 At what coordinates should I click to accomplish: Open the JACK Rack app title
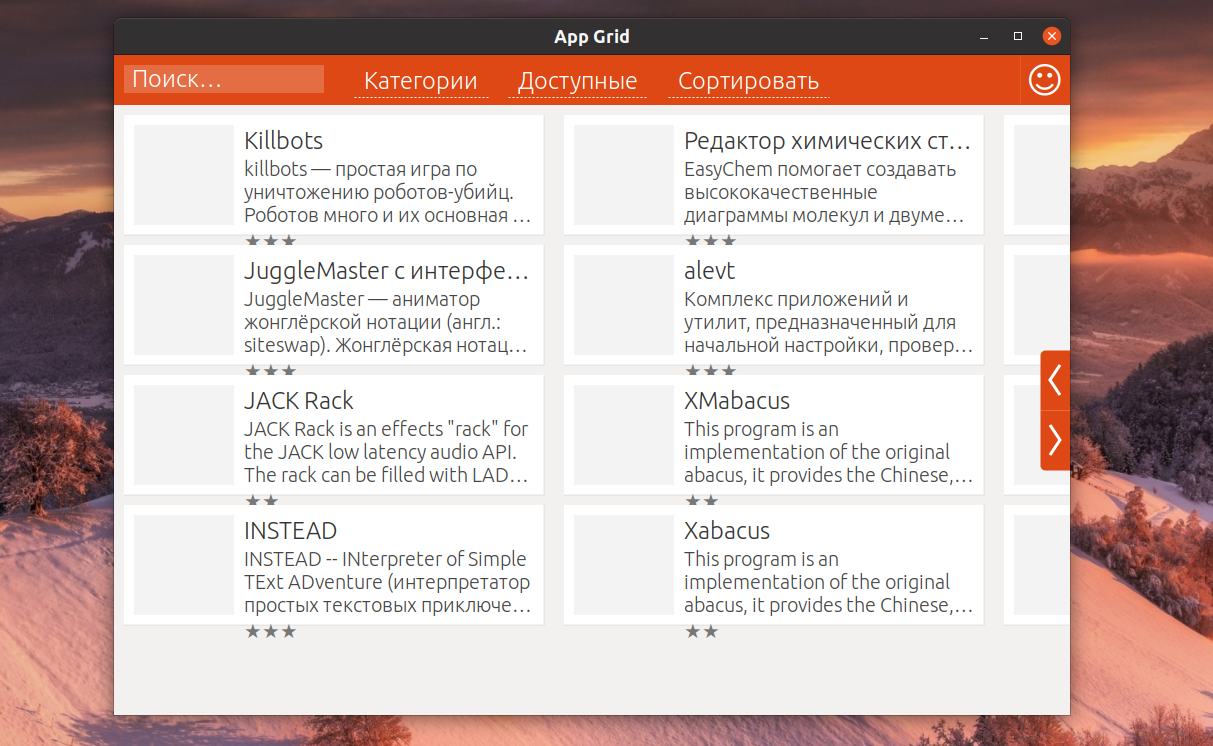tap(299, 401)
